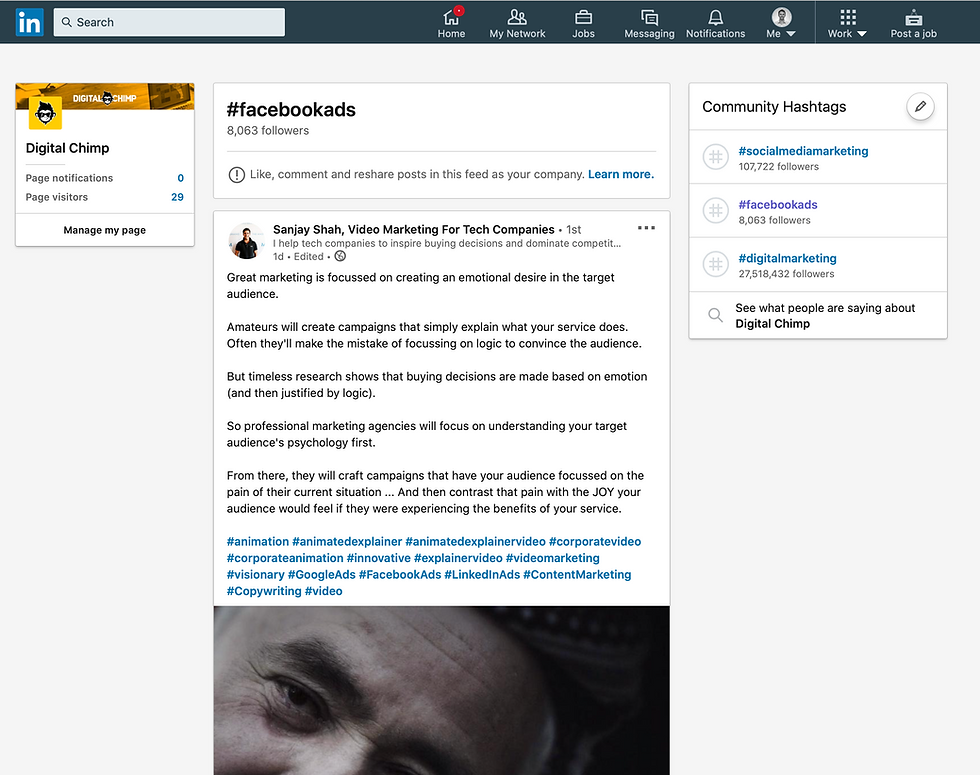
Task: Open #digitalmarketing community hashtag
Action: [x=787, y=258]
